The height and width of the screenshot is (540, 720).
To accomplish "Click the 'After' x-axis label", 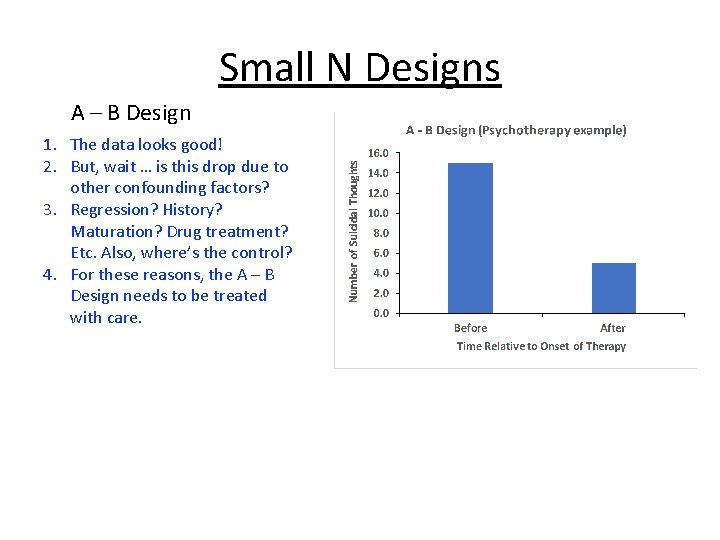I will point(613,328).
